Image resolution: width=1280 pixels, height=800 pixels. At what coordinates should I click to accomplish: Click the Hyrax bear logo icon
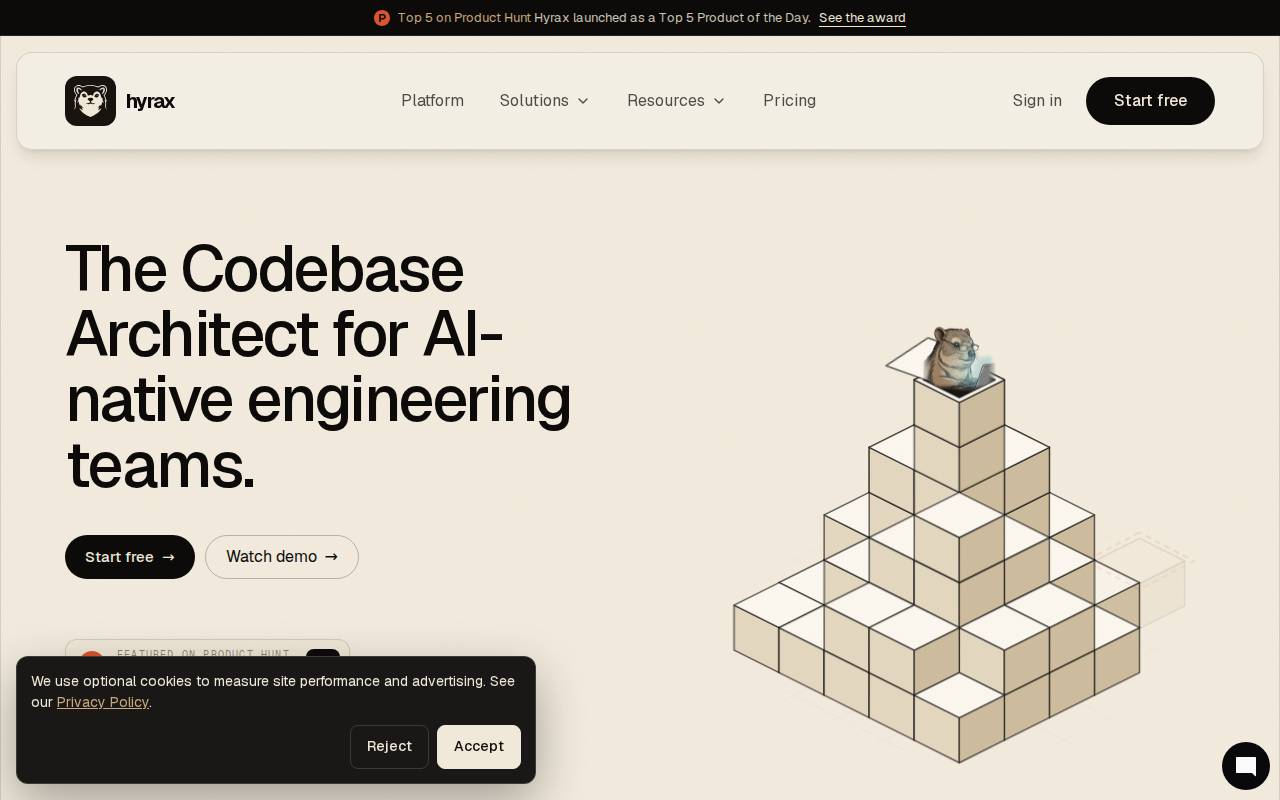[90, 101]
